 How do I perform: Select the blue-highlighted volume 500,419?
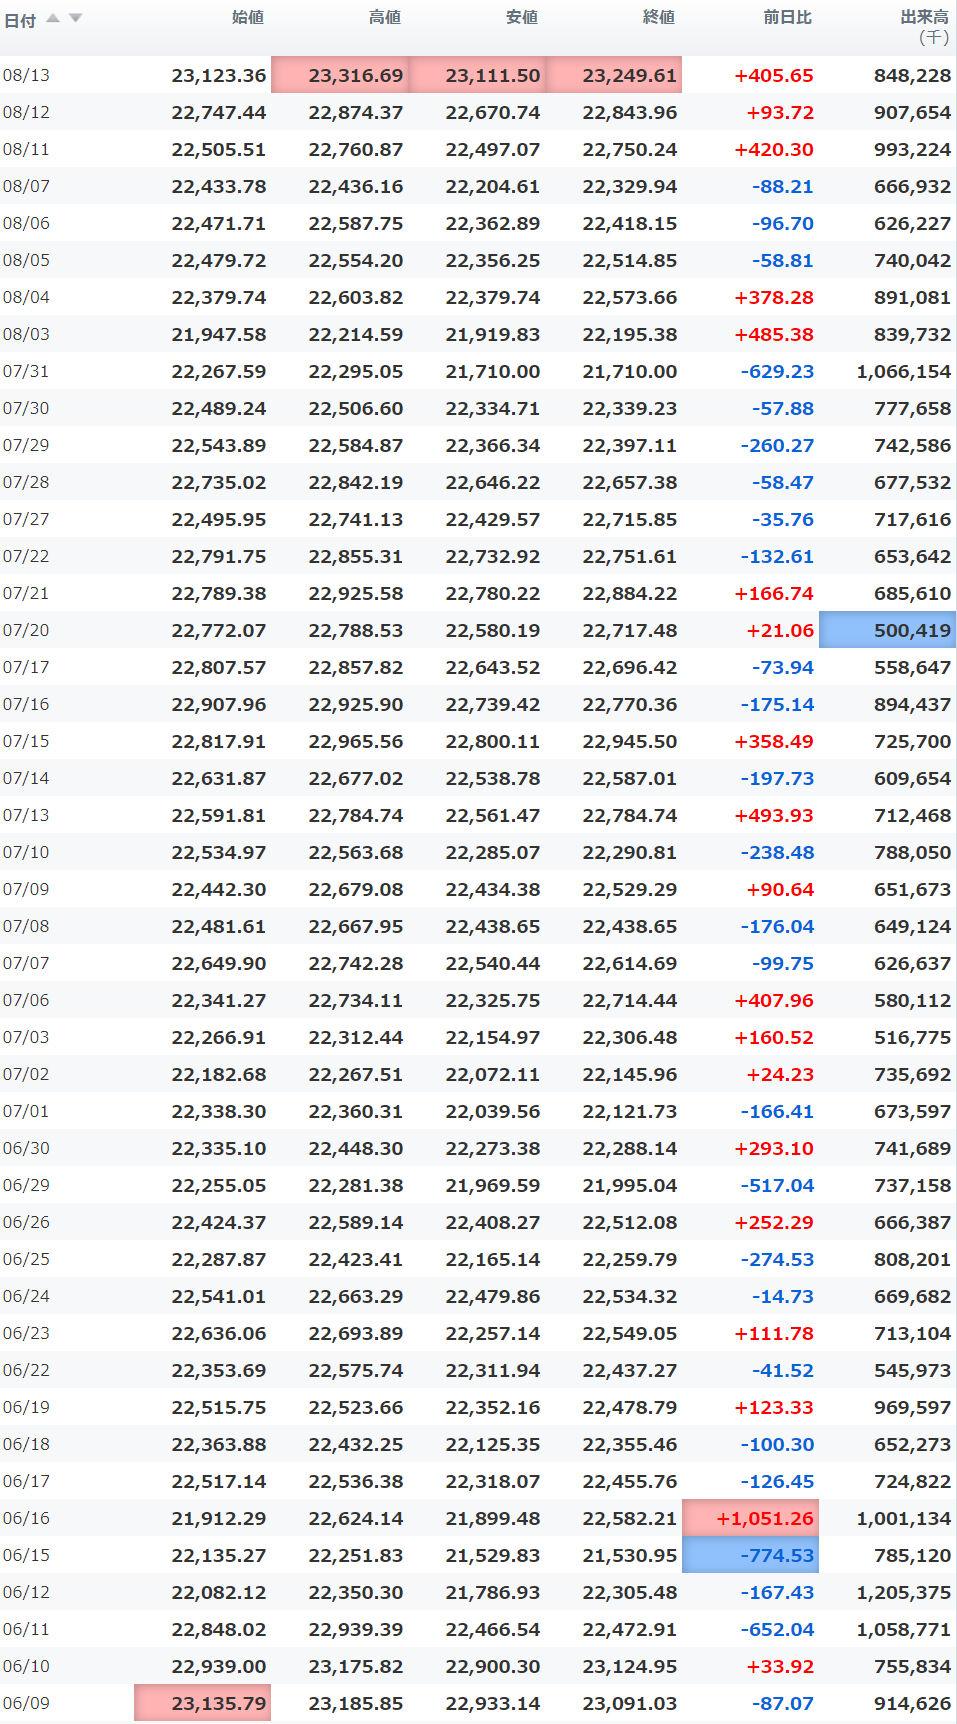(x=887, y=630)
